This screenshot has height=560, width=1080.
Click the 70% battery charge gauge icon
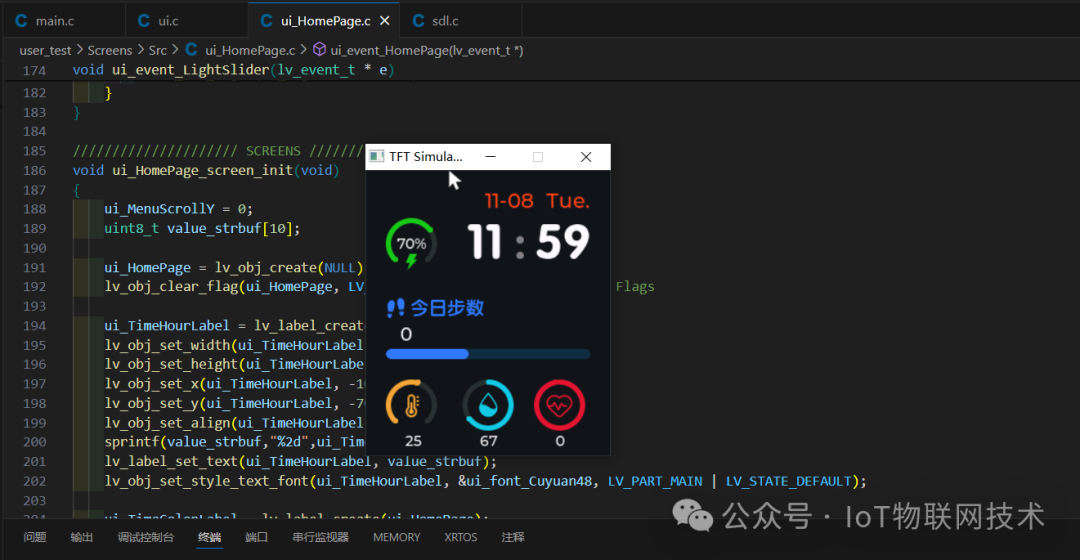pyautogui.click(x=411, y=243)
